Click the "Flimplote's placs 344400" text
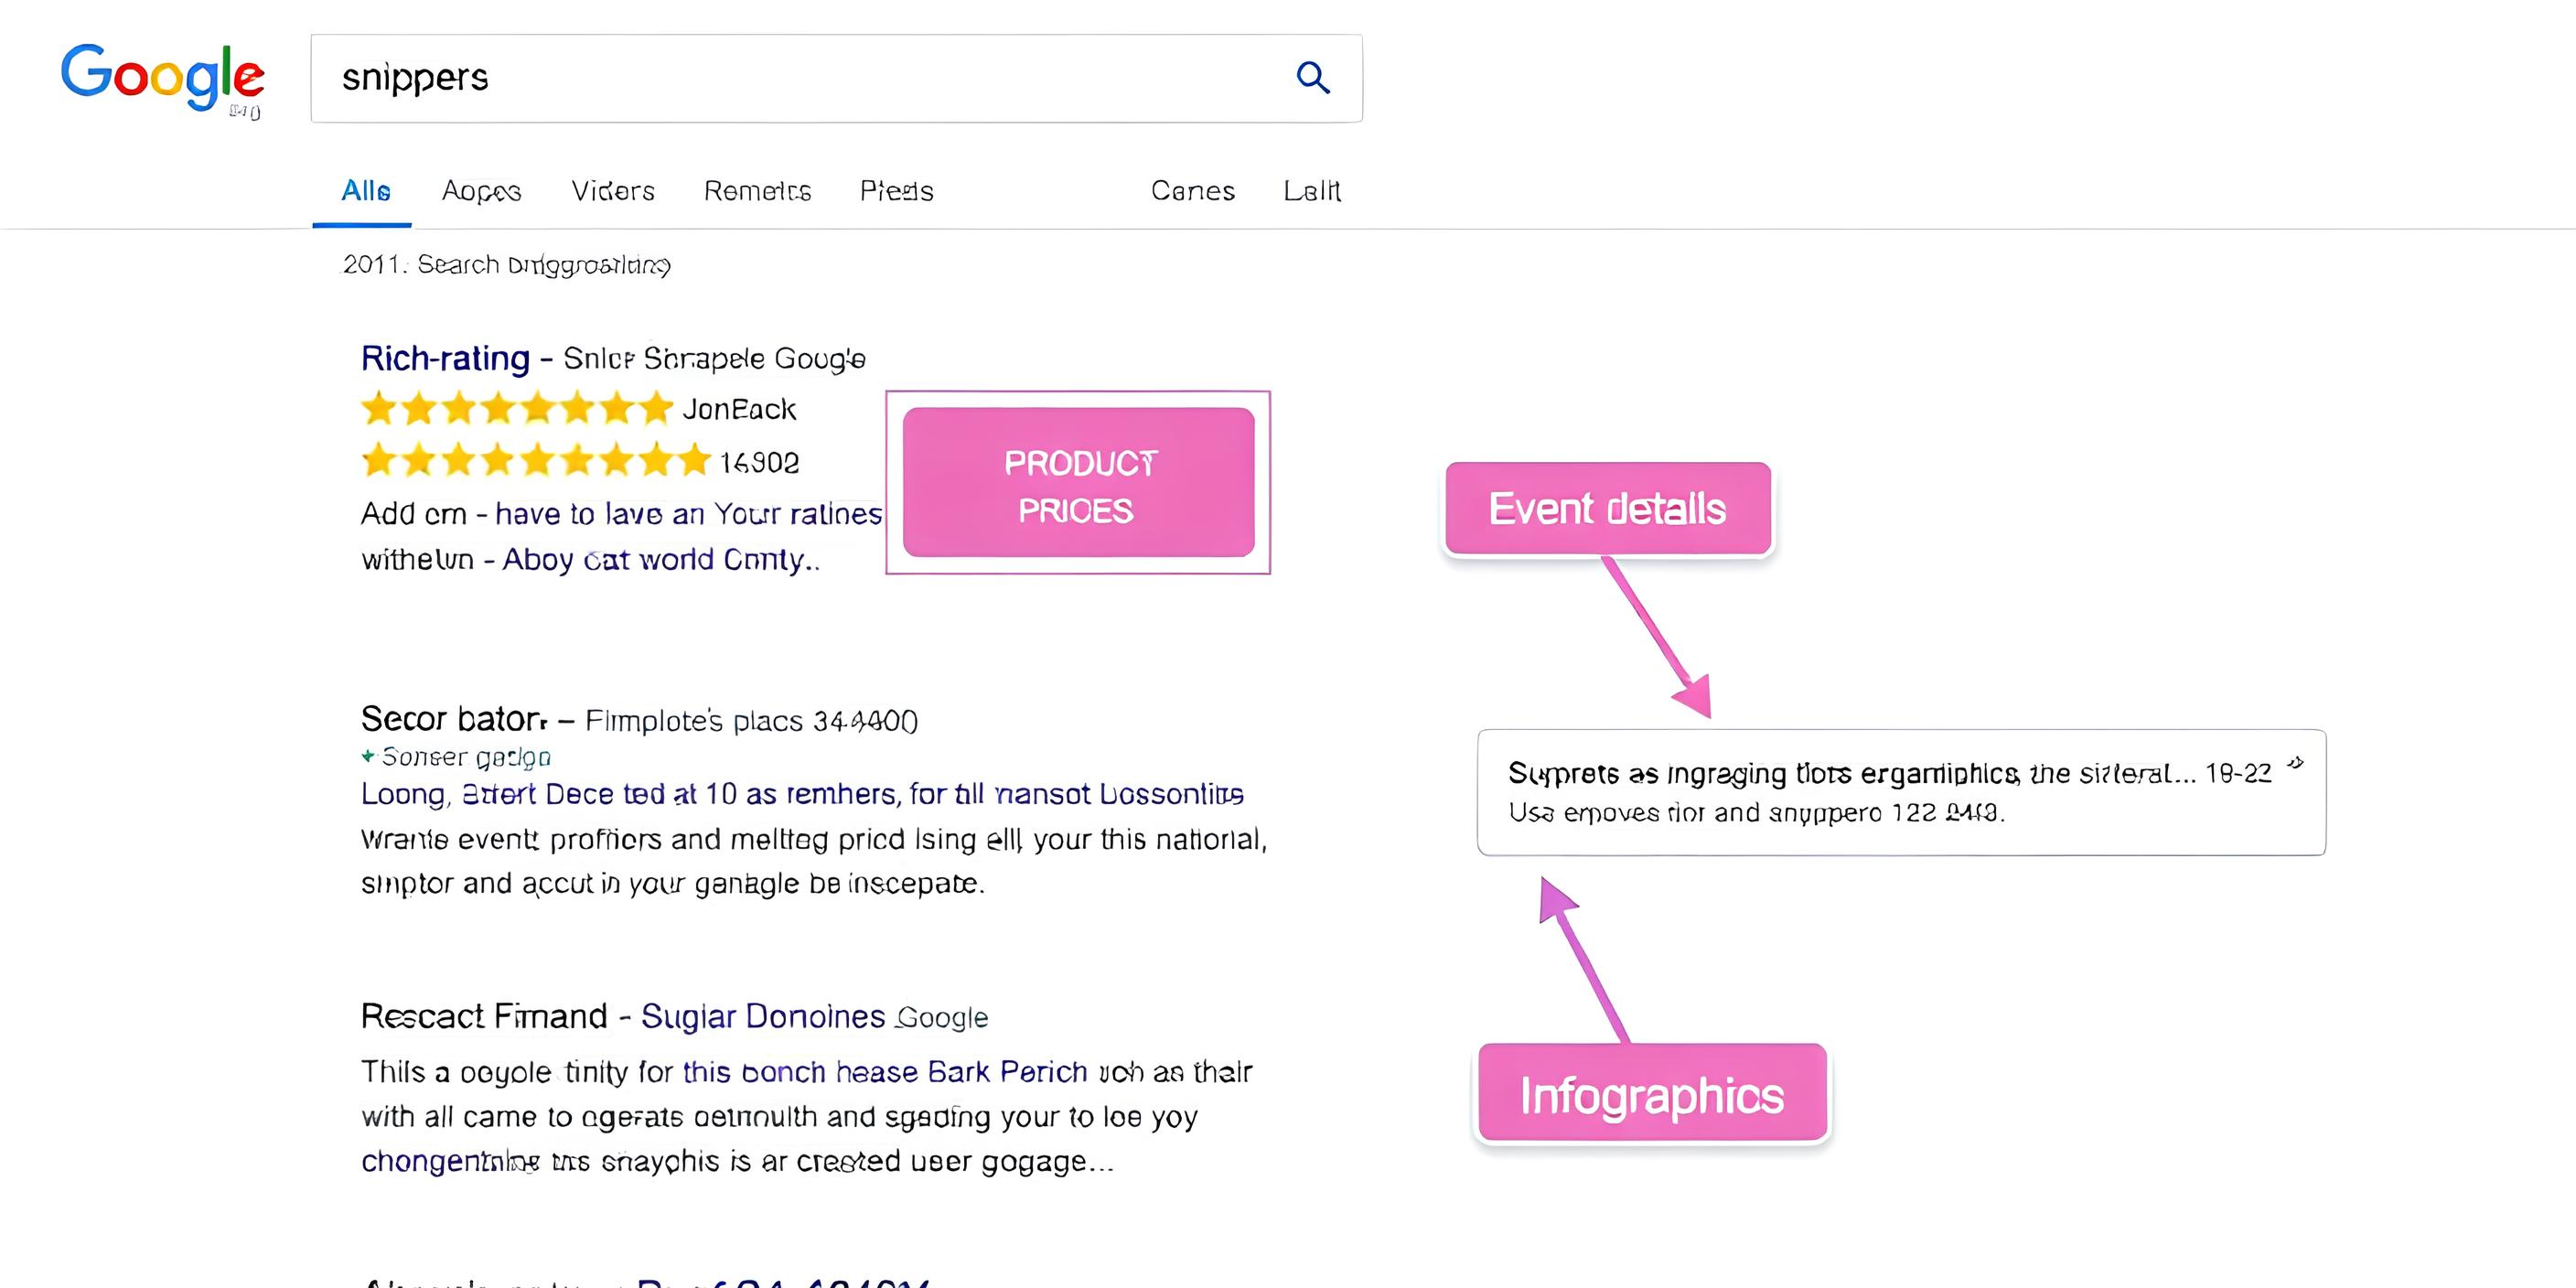This screenshot has width=2576, height=1288. (751, 721)
